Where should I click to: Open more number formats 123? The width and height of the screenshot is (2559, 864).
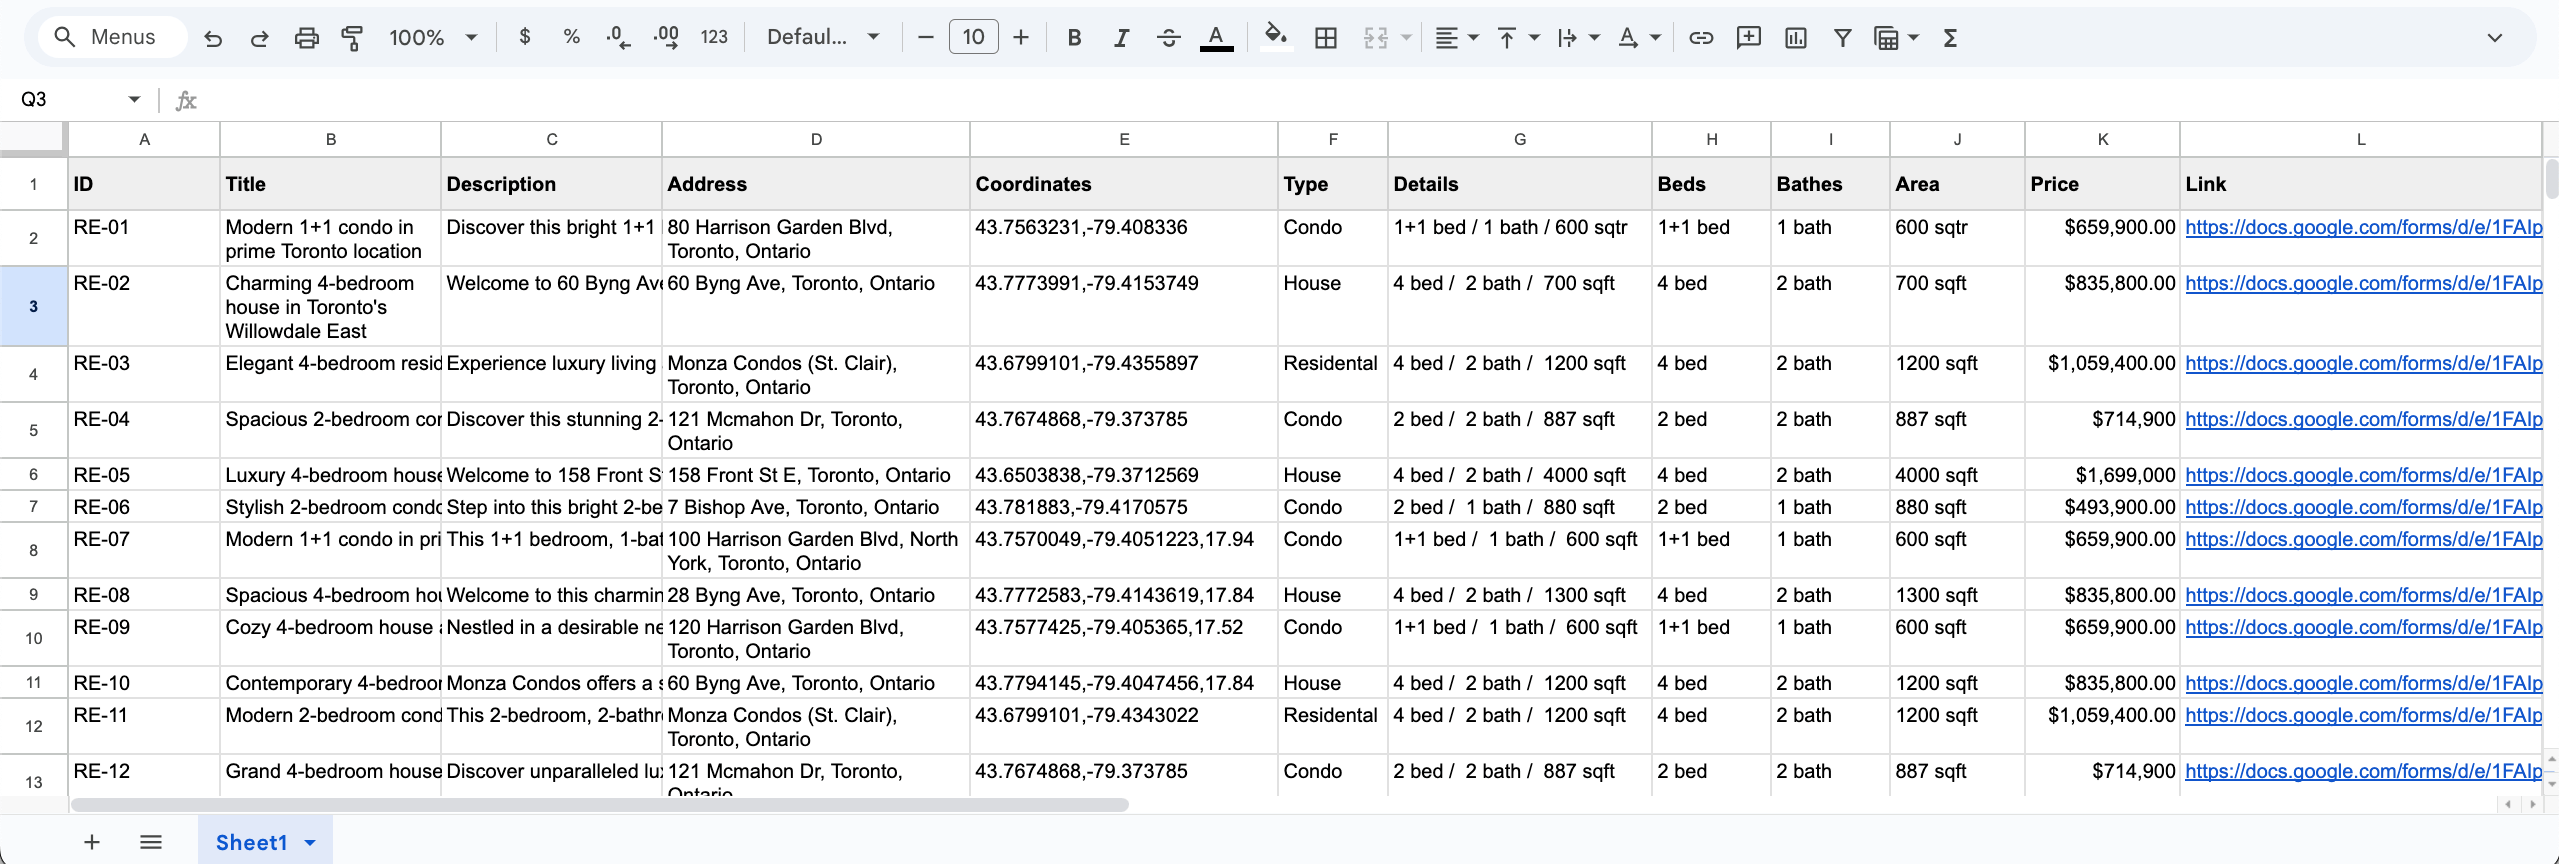click(714, 37)
